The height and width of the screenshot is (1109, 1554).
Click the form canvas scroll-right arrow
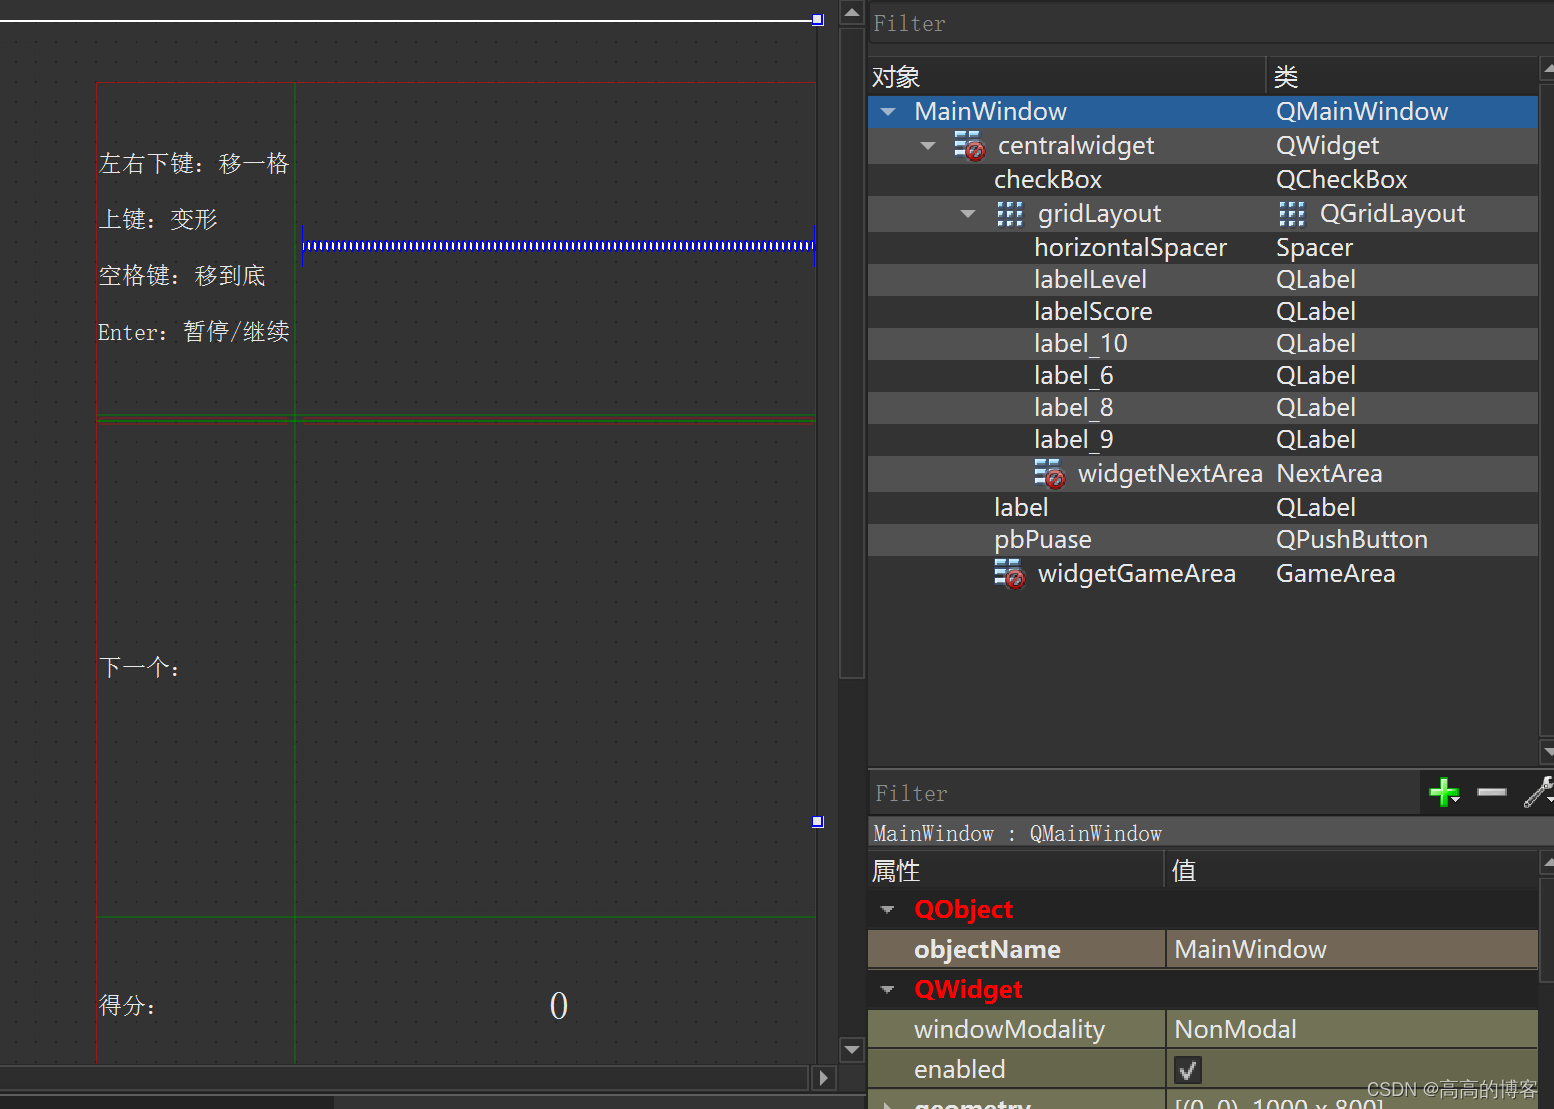823,1078
